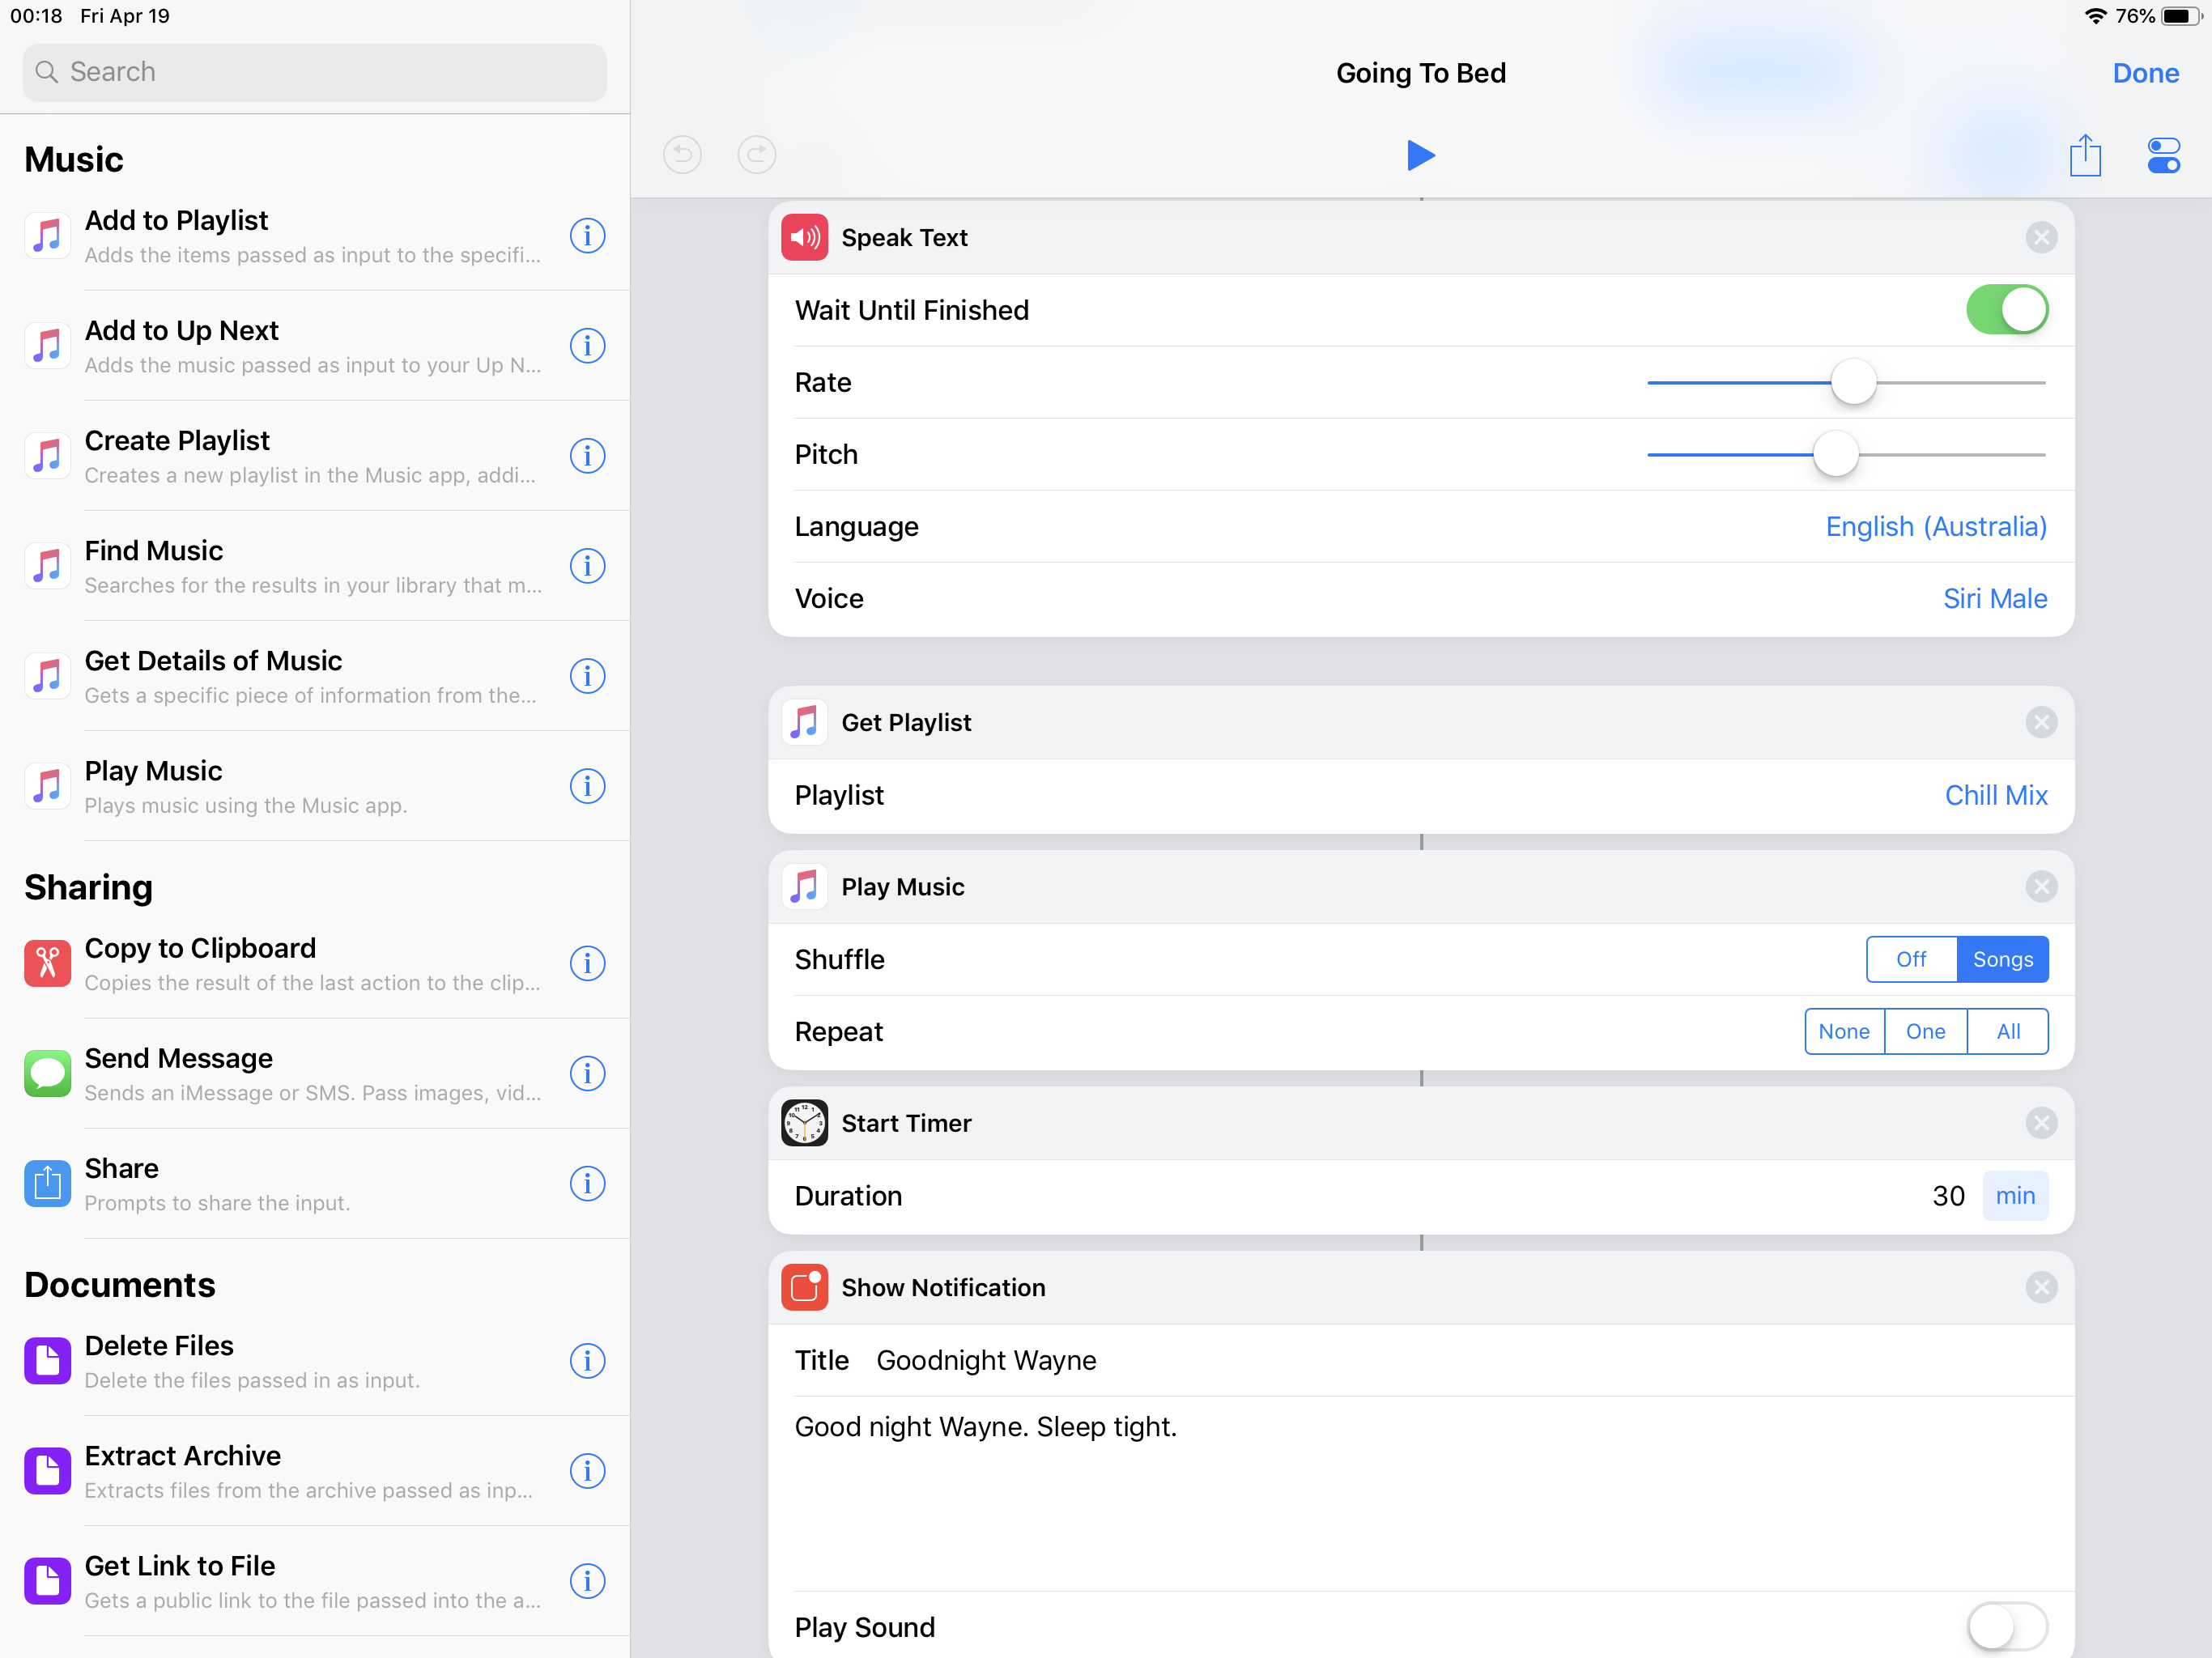This screenshot has height=1658, width=2212.
Task: Focus the Search actions field
Action: pyautogui.click(x=315, y=72)
